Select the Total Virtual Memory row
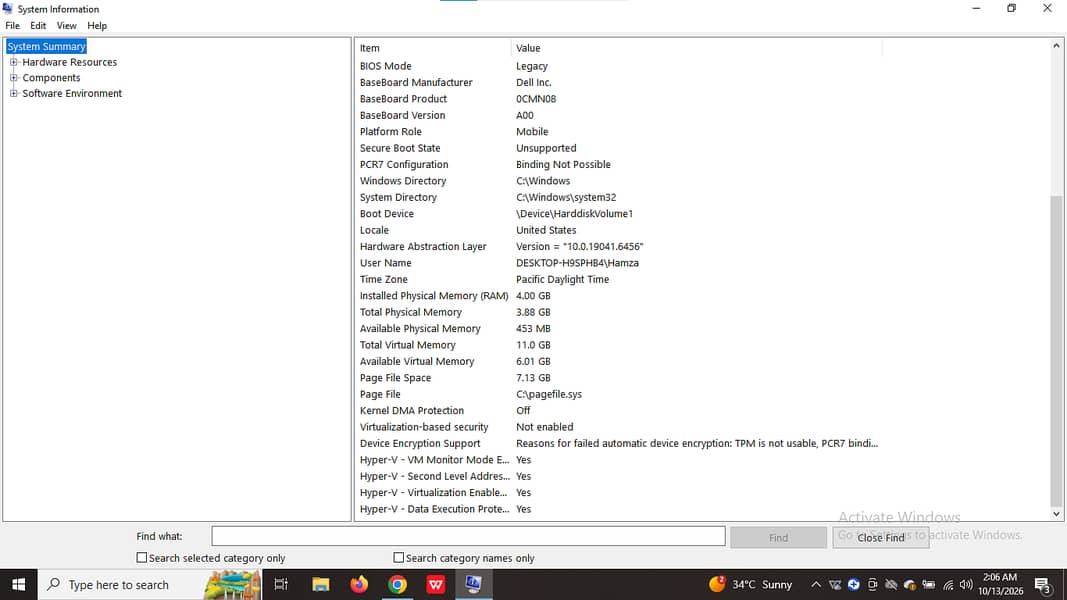Image resolution: width=1067 pixels, height=600 pixels. pos(619,345)
